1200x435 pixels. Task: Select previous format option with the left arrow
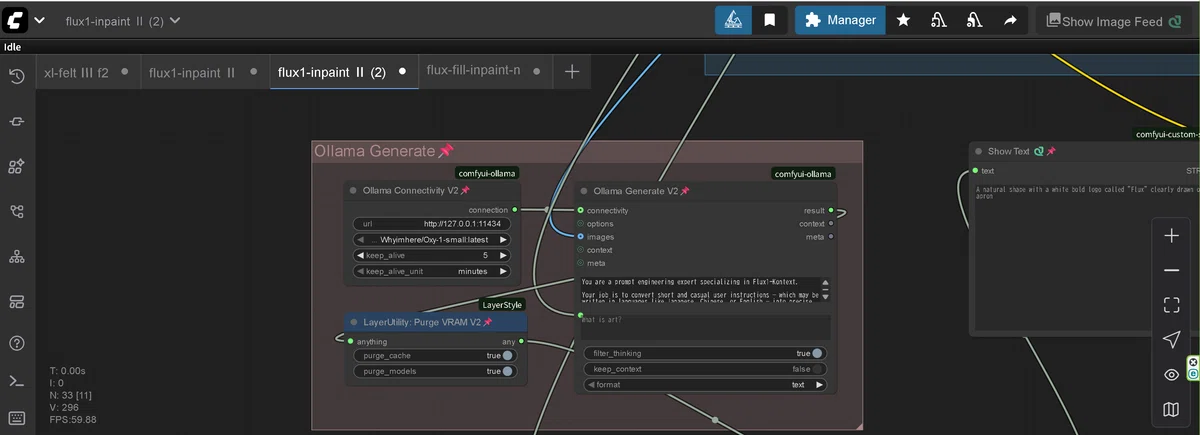tap(590, 384)
